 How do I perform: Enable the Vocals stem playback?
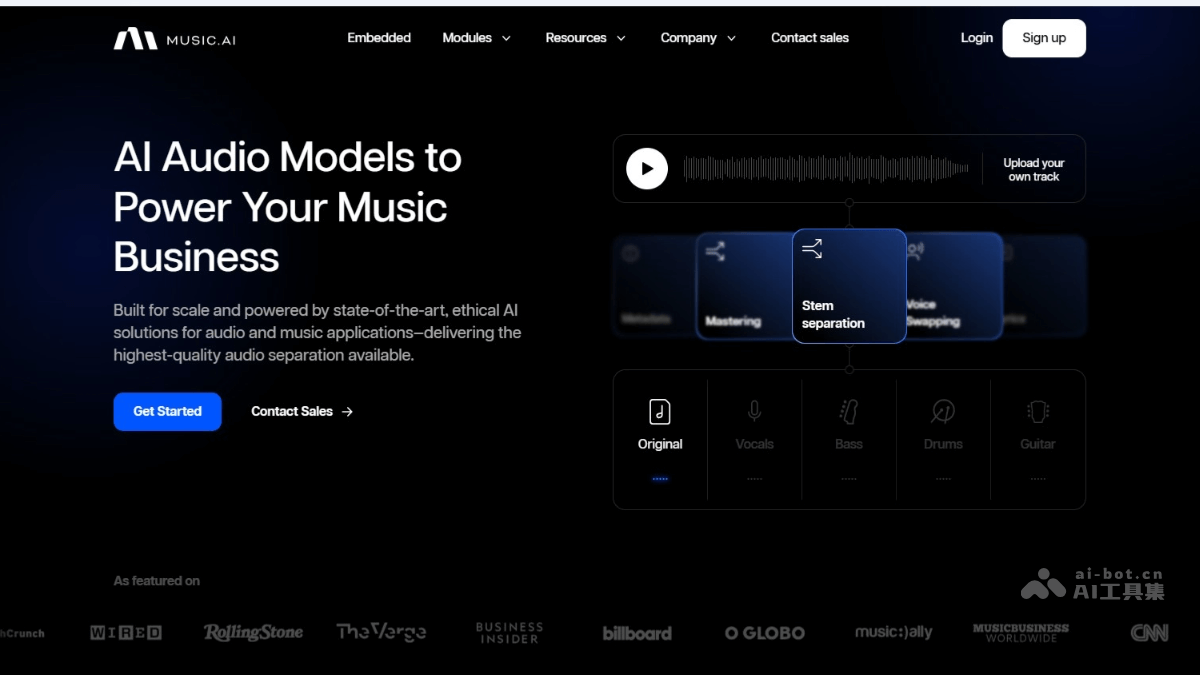[754, 478]
